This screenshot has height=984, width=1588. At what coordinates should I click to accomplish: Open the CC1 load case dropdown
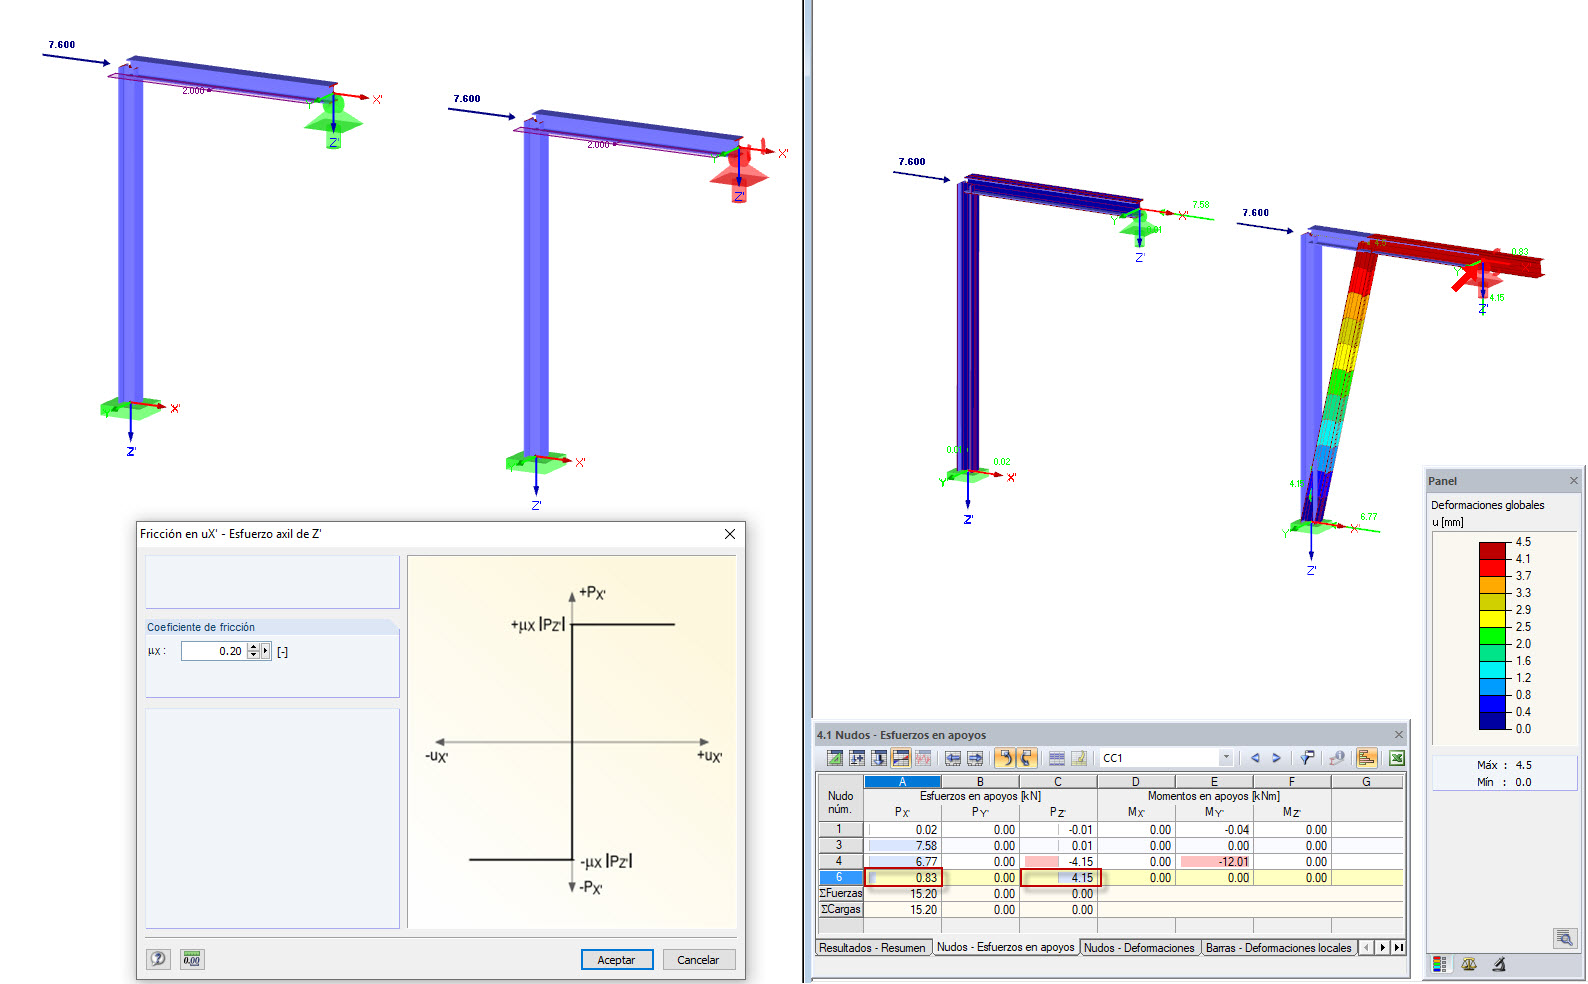click(1226, 758)
